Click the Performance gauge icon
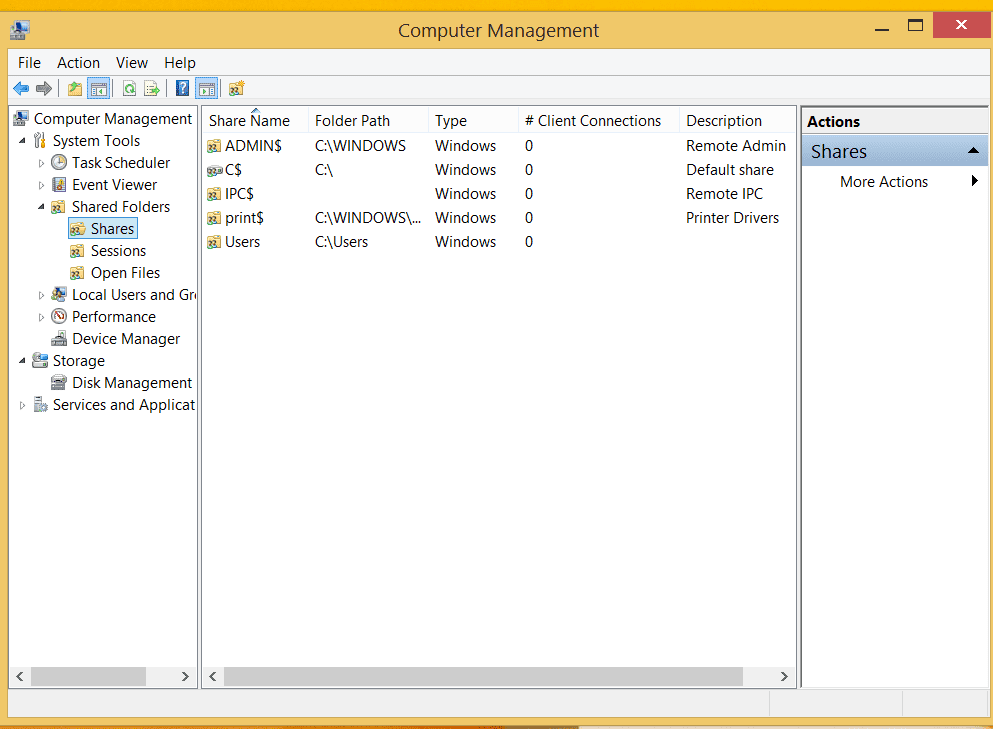 pos(59,317)
